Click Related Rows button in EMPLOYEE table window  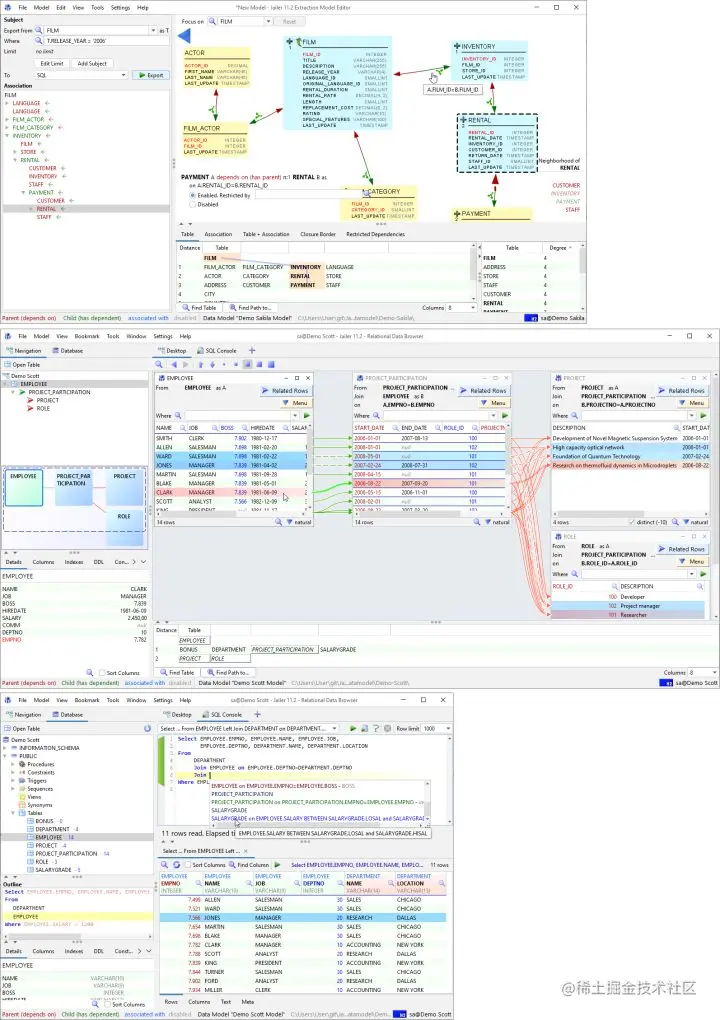[285, 390]
